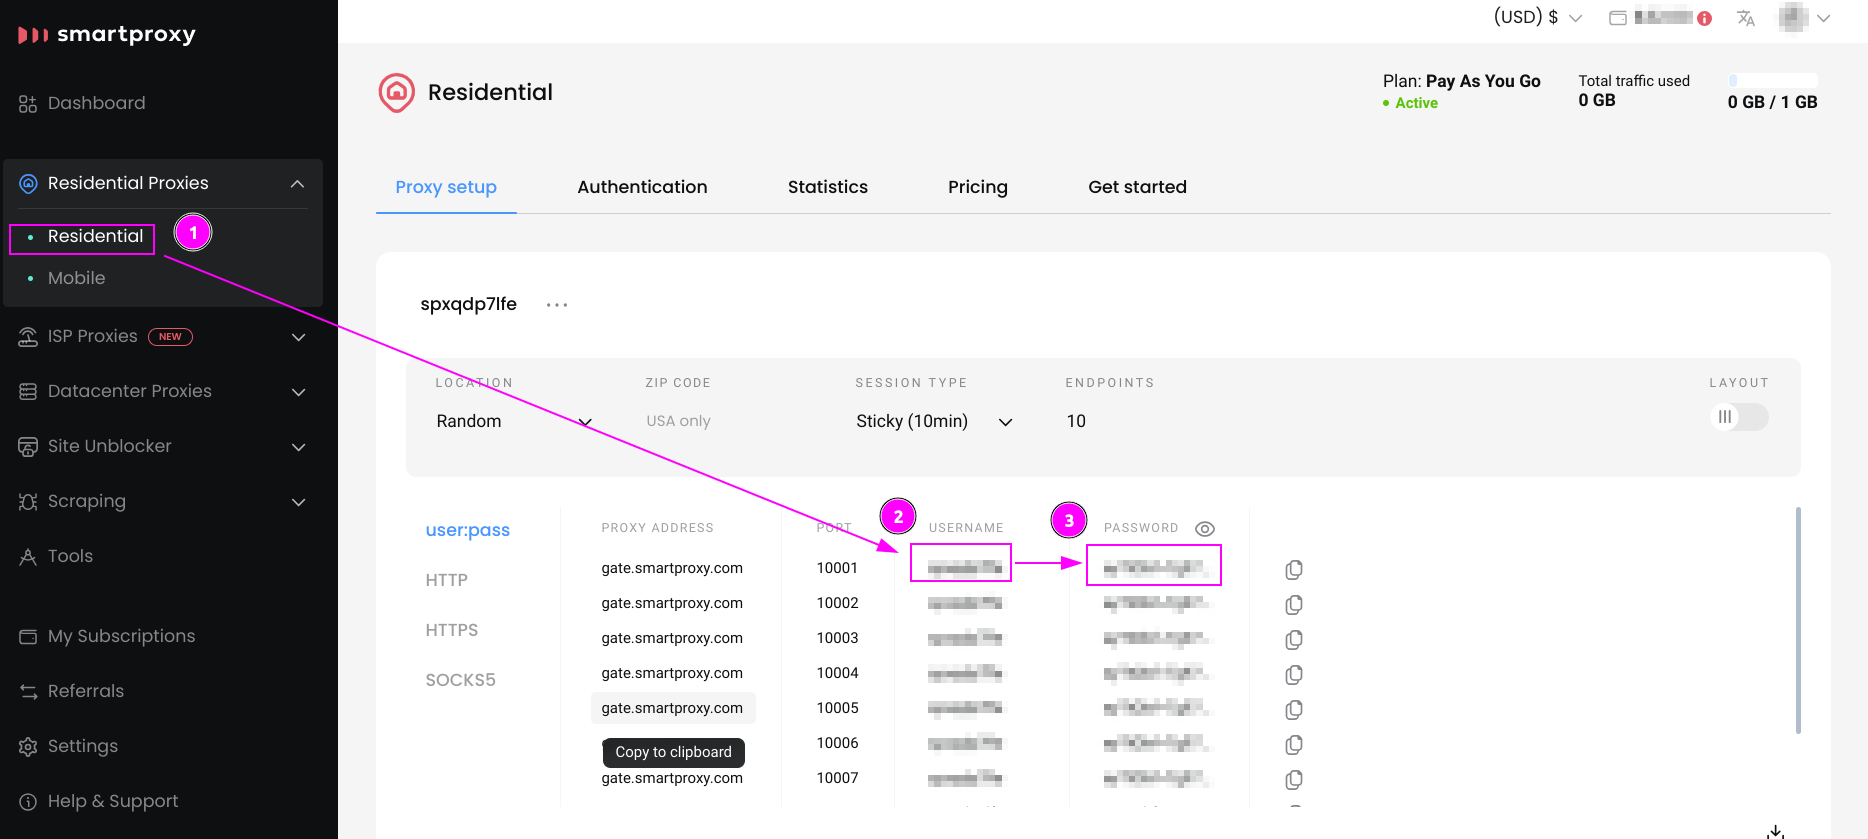Click the Scraping bug icon

point(28,502)
